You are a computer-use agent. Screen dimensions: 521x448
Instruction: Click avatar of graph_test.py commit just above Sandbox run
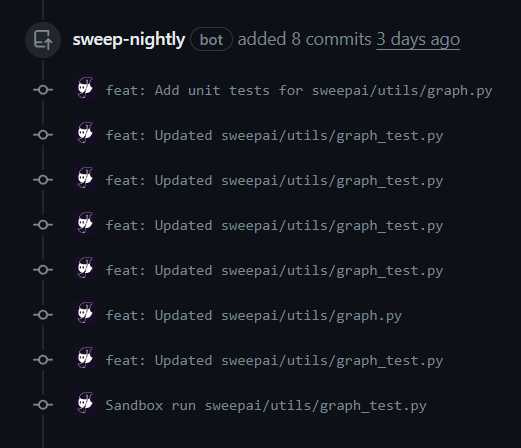pyautogui.click(x=86, y=358)
